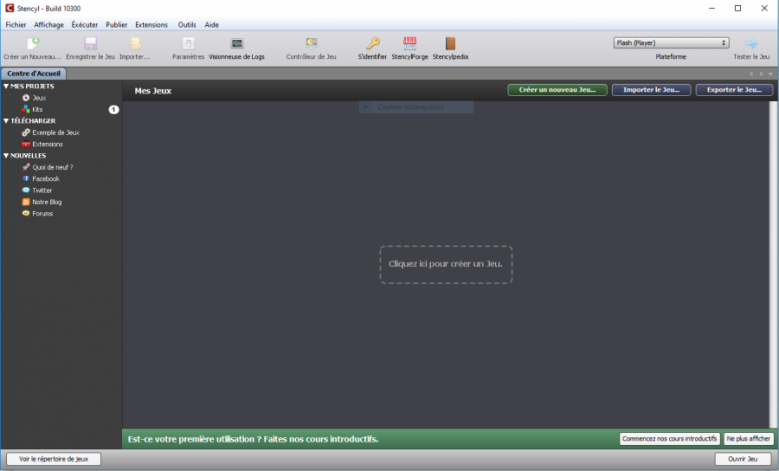Viewport: 779px width, 471px height.
Task: Click Importer le Jeu button
Action: click(x=651, y=90)
